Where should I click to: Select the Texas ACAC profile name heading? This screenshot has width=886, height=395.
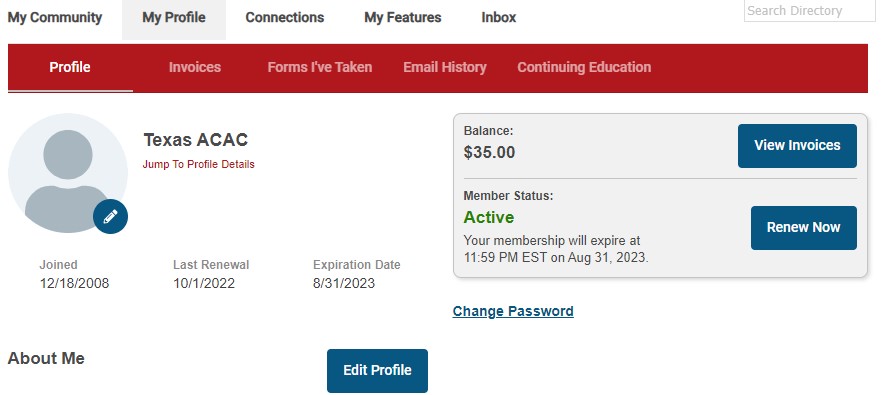tap(196, 140)
